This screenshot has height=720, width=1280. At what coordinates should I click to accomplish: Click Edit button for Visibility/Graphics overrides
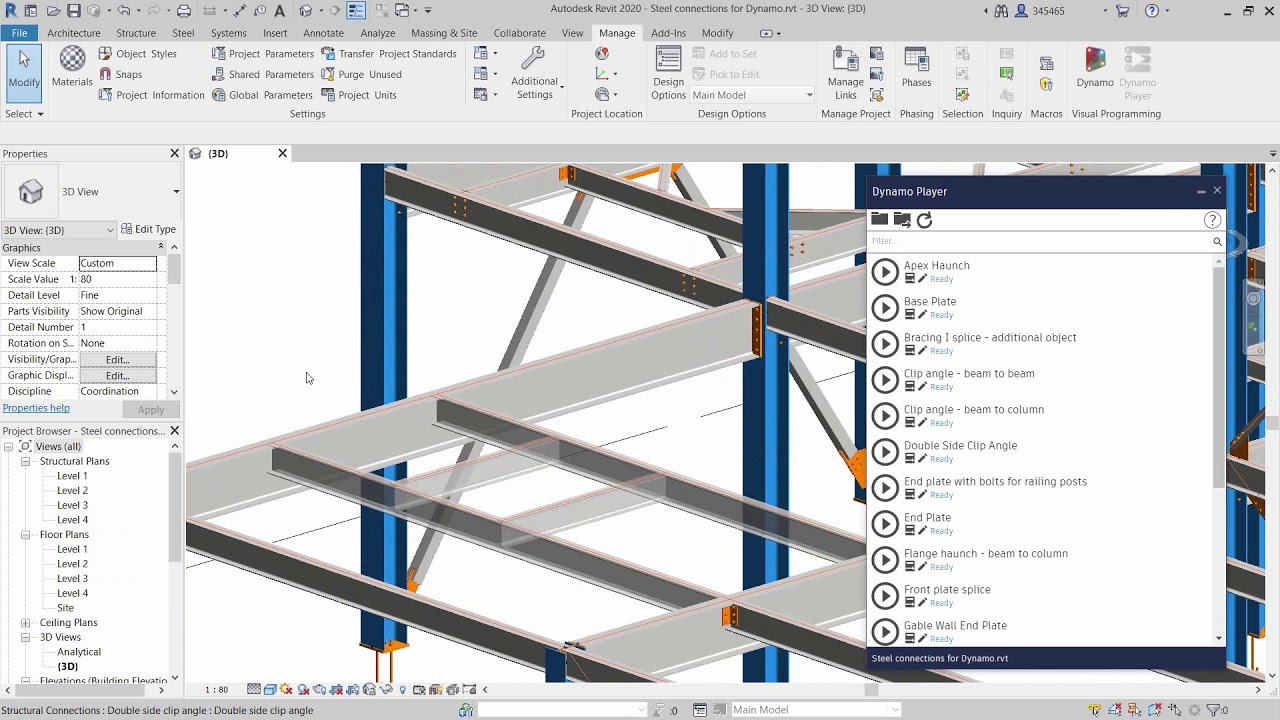click(117, 359)
